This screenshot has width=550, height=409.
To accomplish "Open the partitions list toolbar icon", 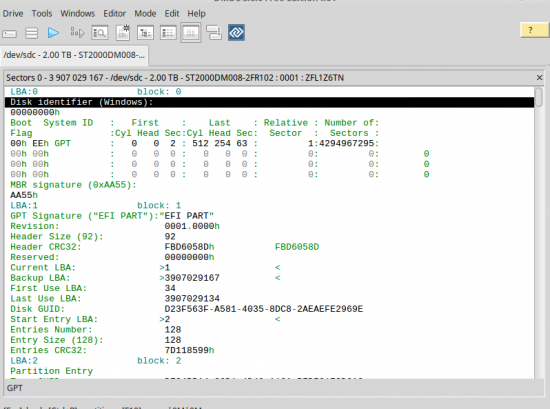I will coord(32,33).
